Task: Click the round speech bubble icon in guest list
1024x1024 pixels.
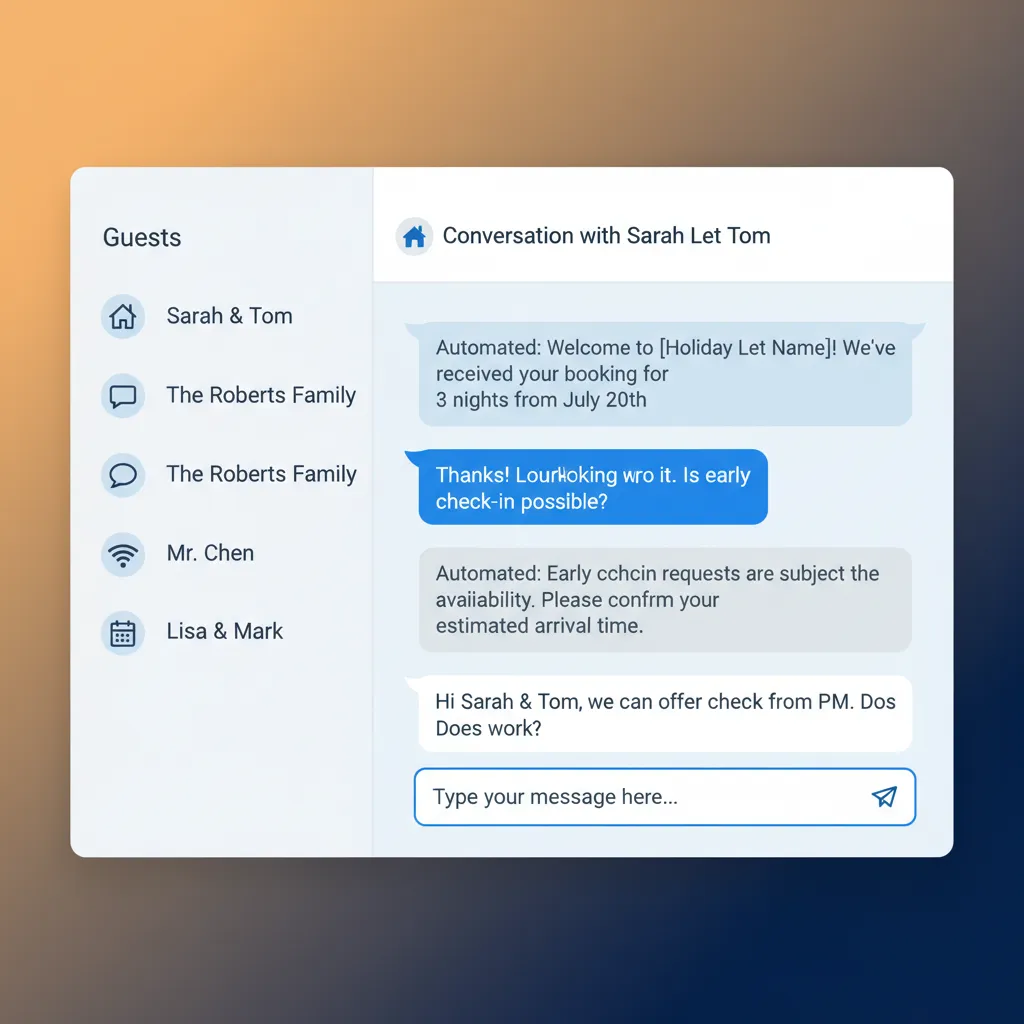Action: pos(123,474)
